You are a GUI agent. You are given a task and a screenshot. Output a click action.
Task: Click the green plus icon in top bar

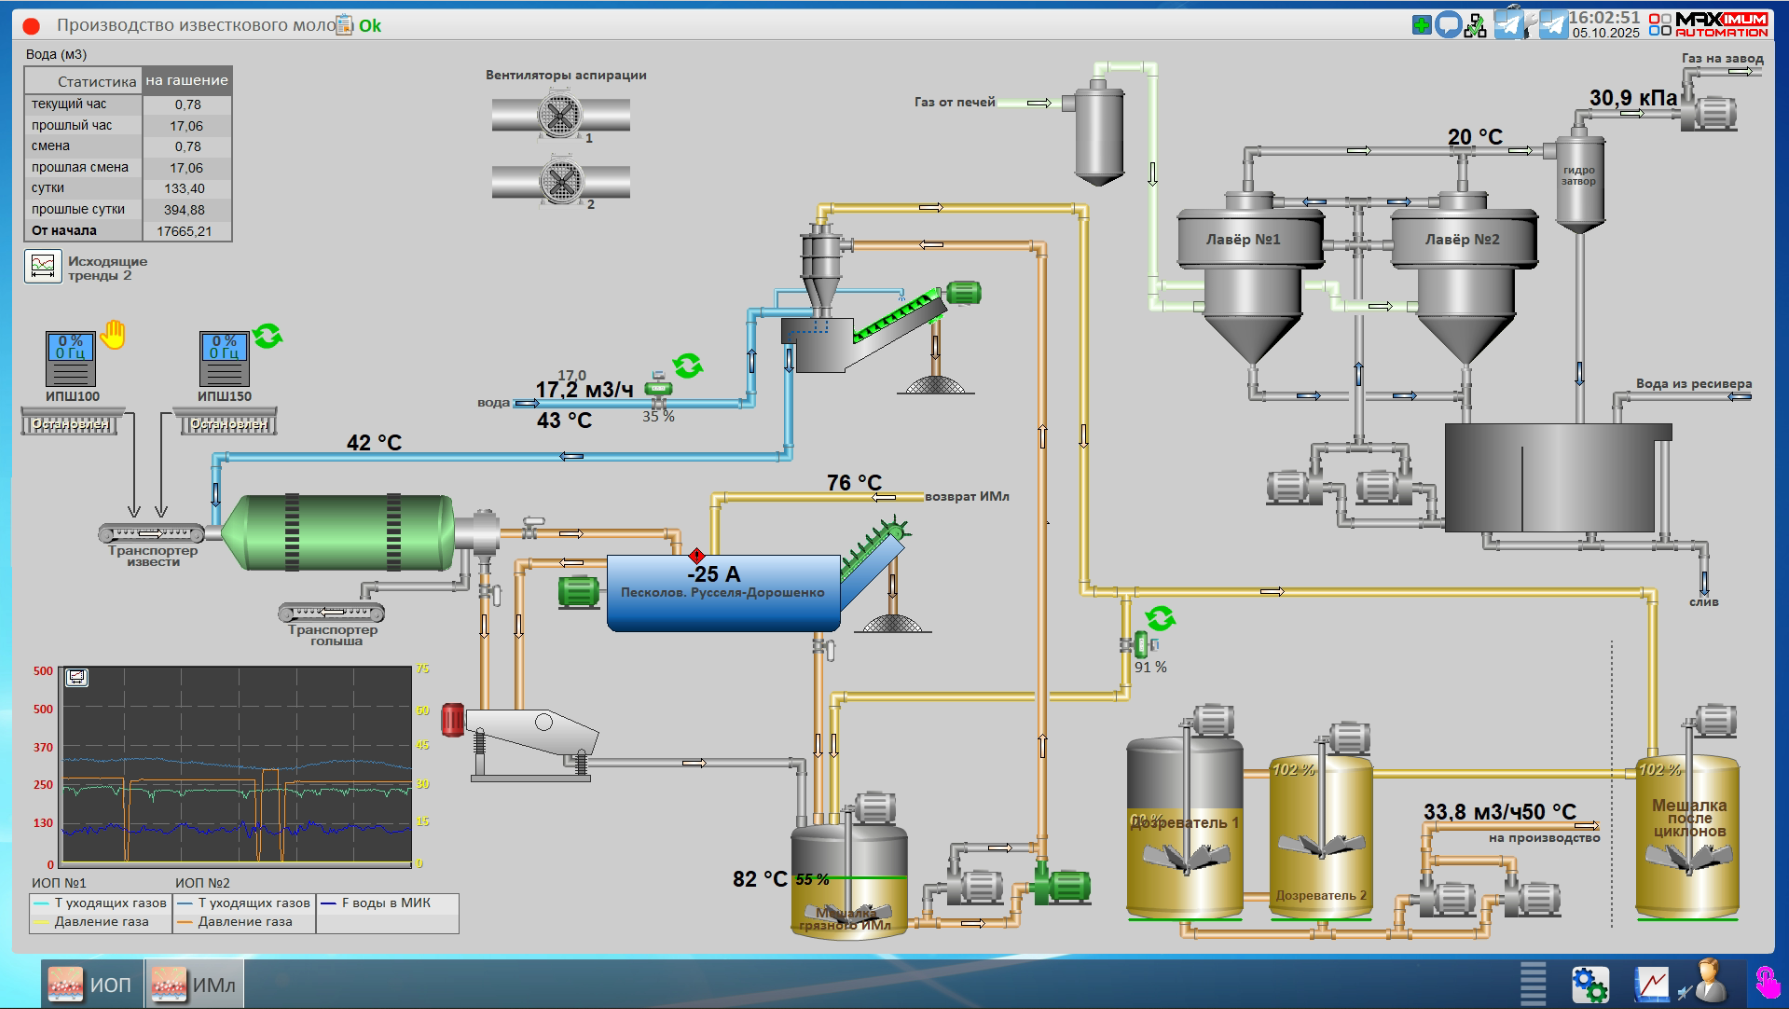point(1421,25)
